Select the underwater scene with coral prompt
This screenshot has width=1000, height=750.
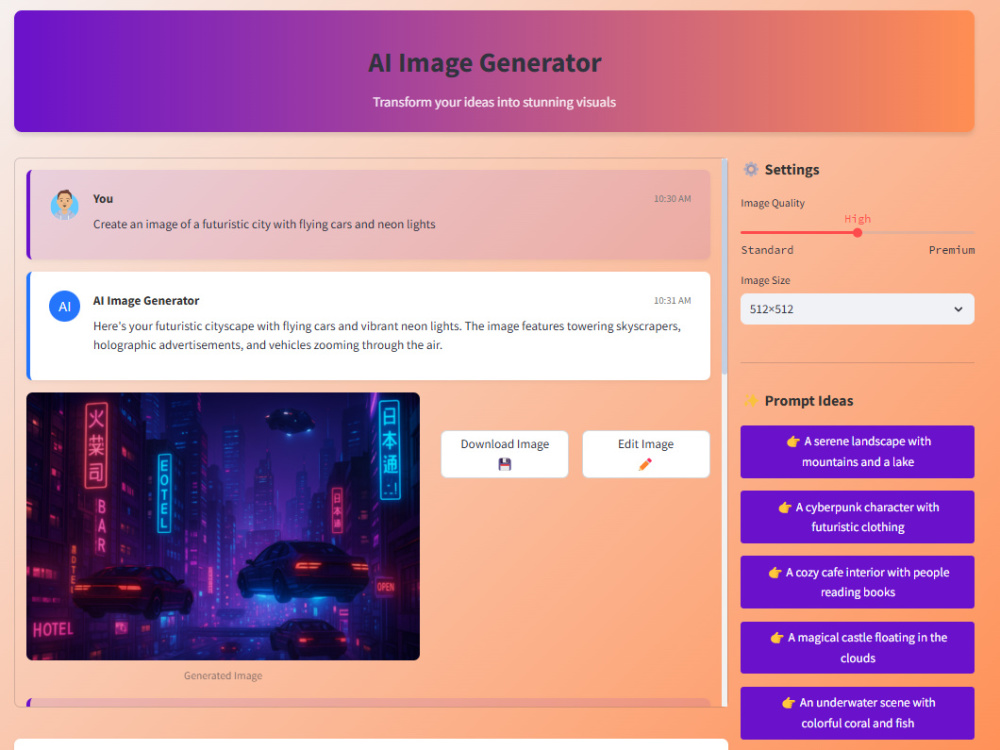(x=857, y=712)
